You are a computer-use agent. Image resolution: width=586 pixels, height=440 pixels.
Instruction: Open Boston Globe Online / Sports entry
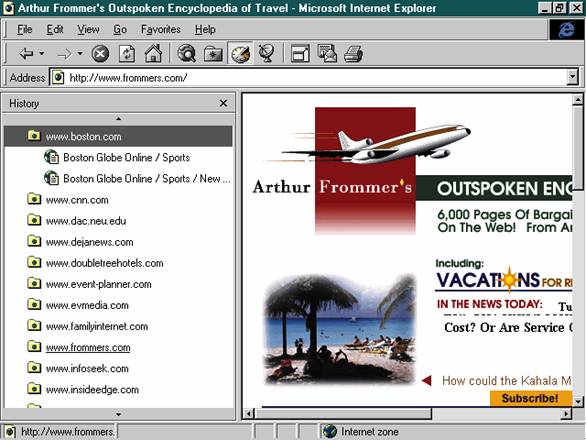[126, 157]
